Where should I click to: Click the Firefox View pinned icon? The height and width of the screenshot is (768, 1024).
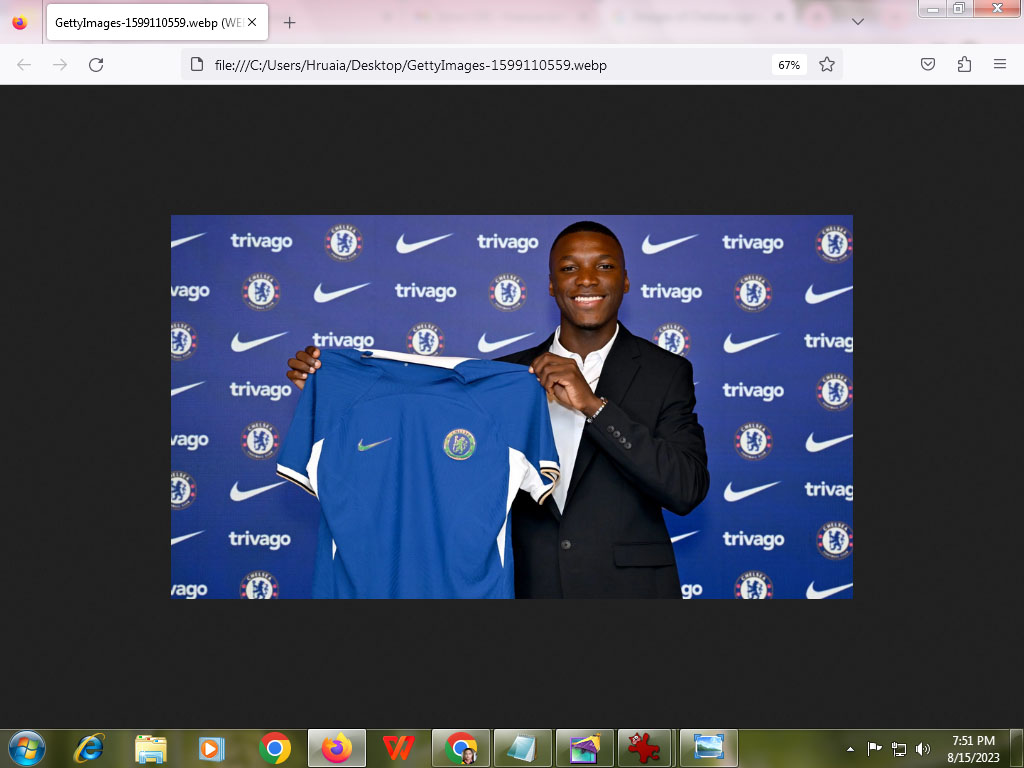(x=20, y=22)
